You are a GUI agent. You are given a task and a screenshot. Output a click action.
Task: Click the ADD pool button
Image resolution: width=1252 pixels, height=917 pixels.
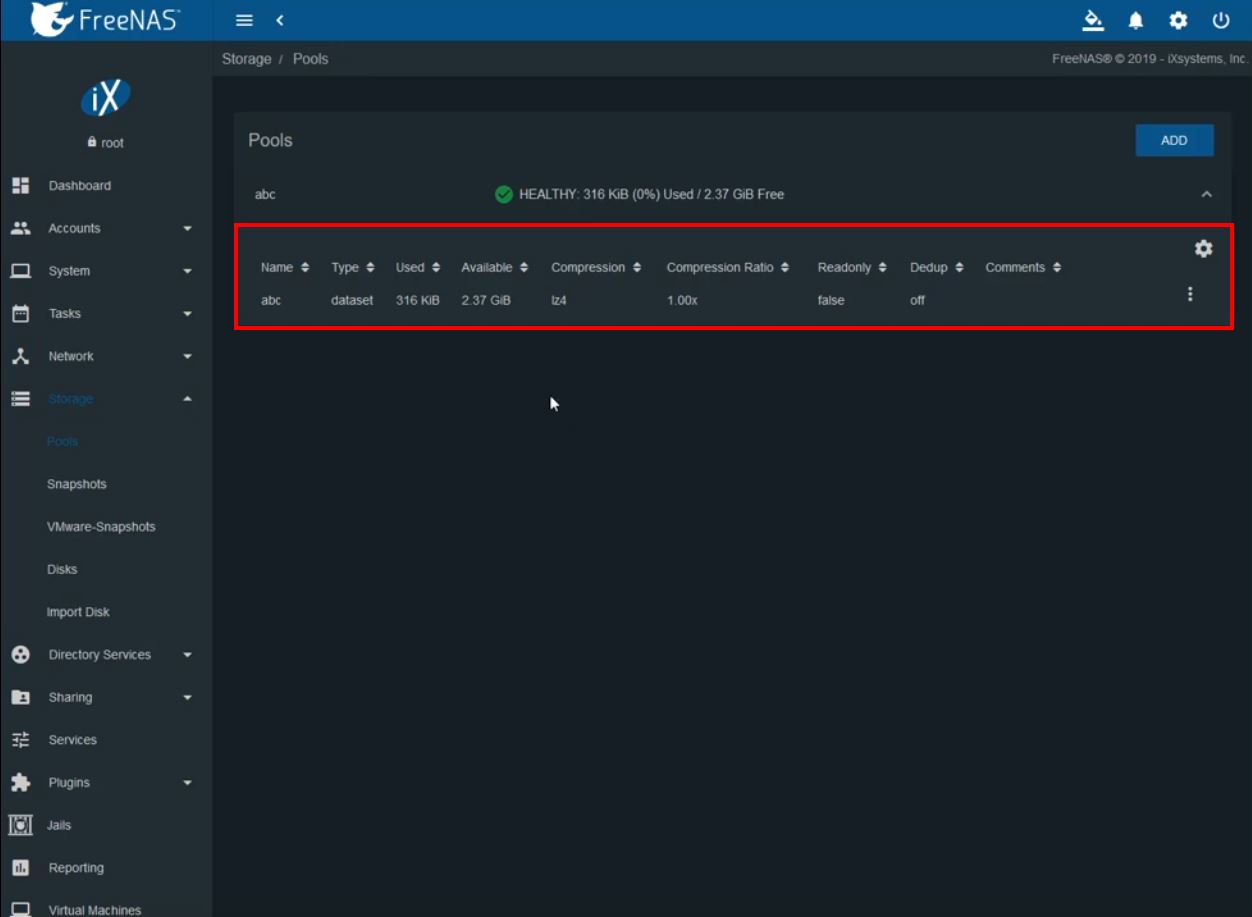click(1174, 141)
